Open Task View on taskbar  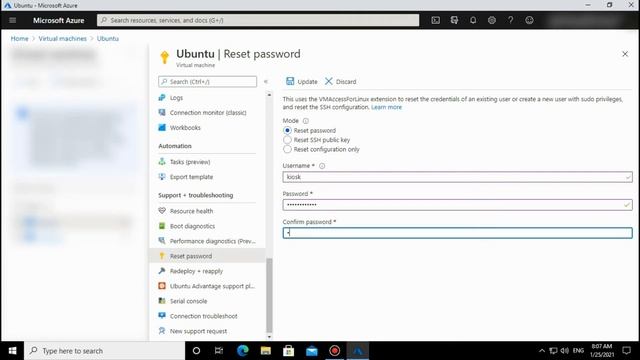click(x=219, y=351)
